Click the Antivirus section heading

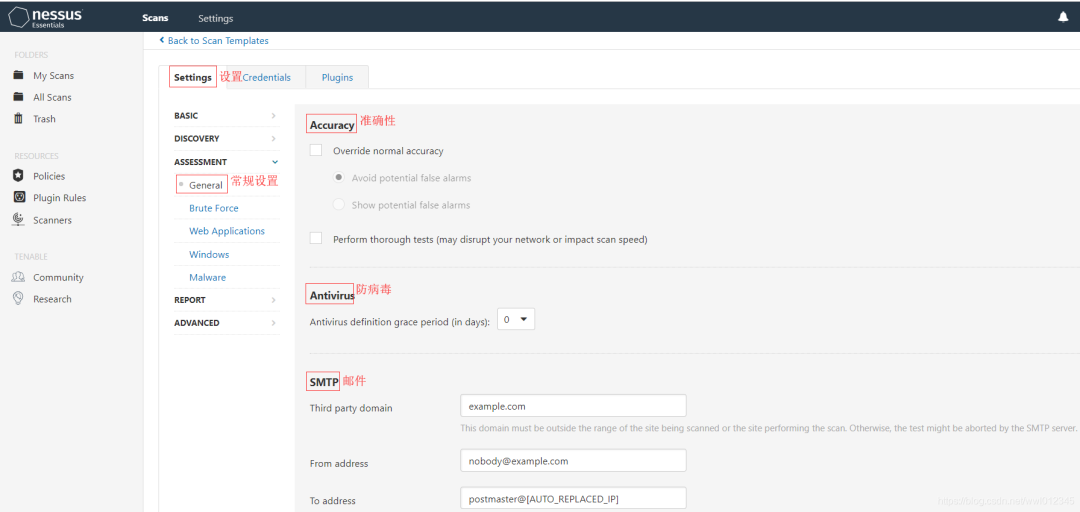[332, 295]
